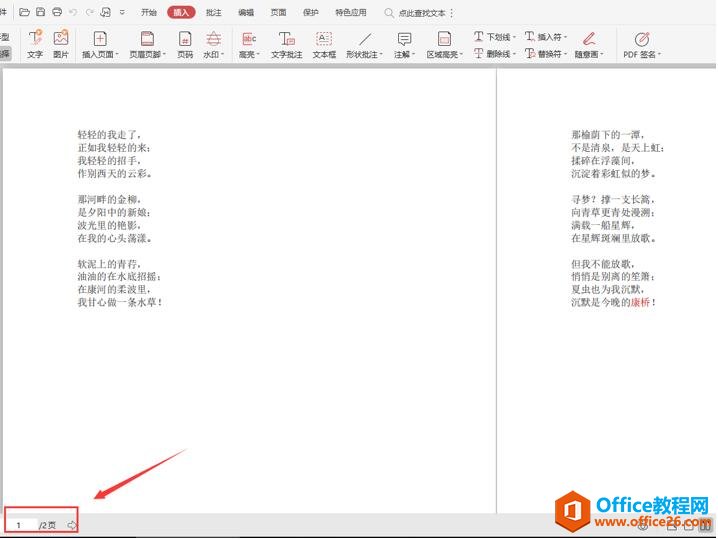This screenshot has height=539, width=718.
Task: Click the line 那榆荫下的一潭 on page two
Action: [x=608, y=135]
